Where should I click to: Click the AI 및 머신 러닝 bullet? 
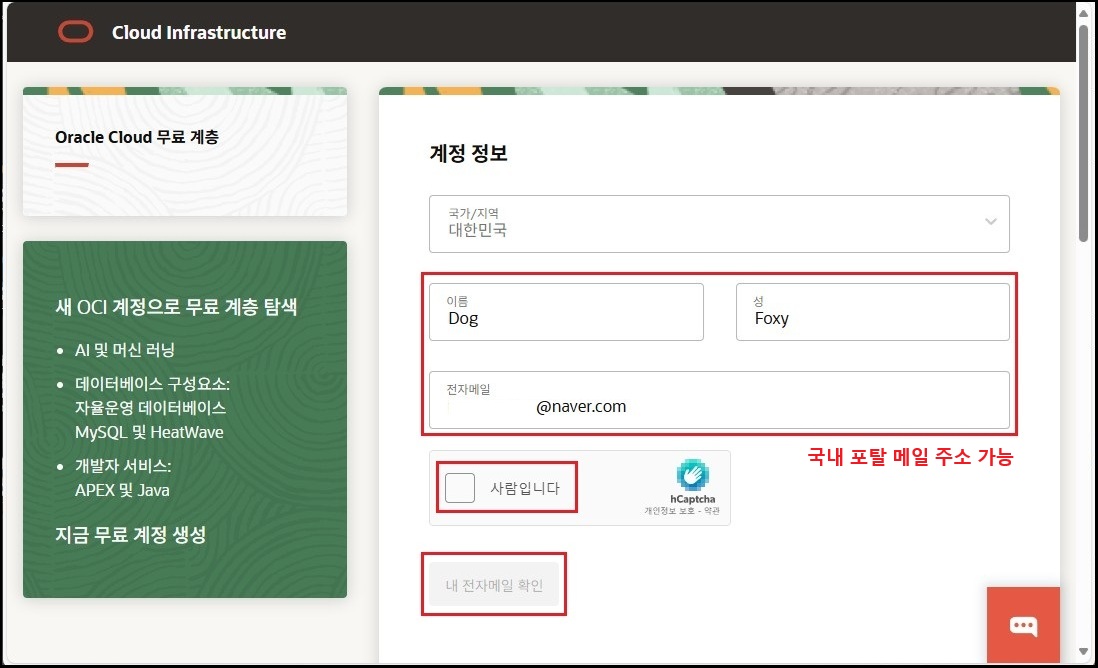125,350
